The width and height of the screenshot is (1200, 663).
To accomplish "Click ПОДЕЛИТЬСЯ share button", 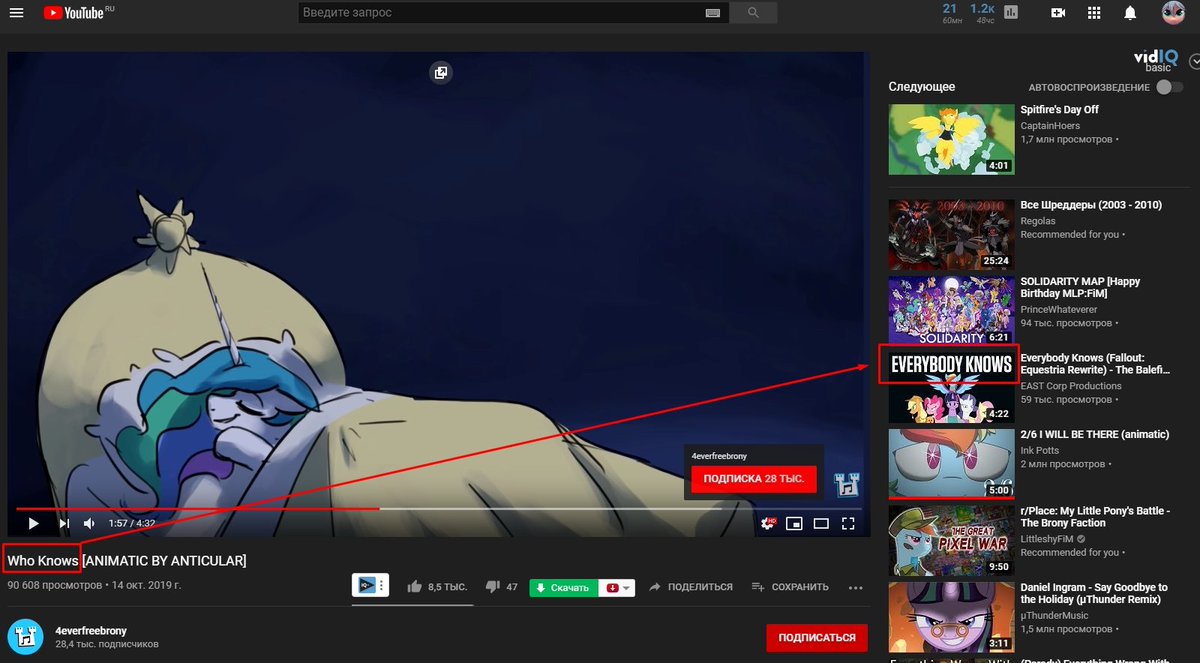I will point(690,587).
